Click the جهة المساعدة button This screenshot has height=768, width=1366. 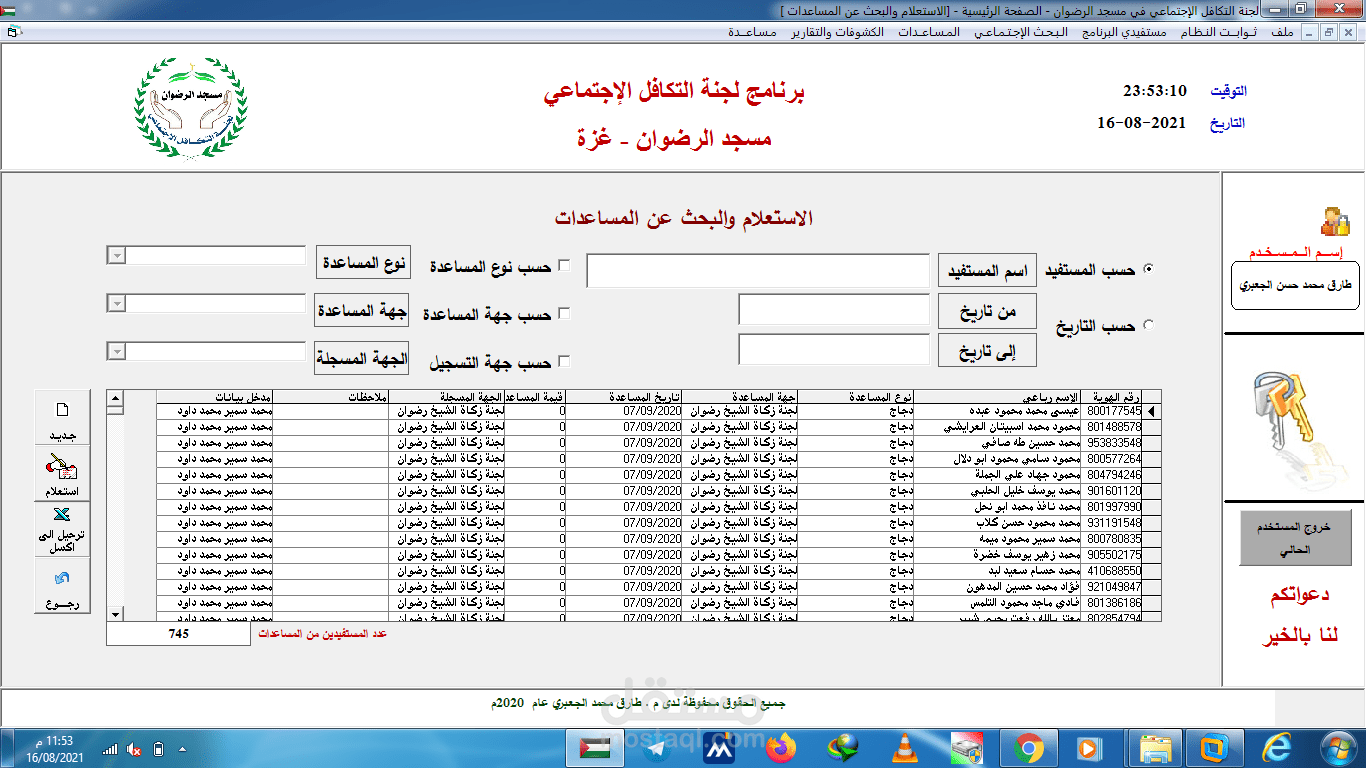click(362, 311)
